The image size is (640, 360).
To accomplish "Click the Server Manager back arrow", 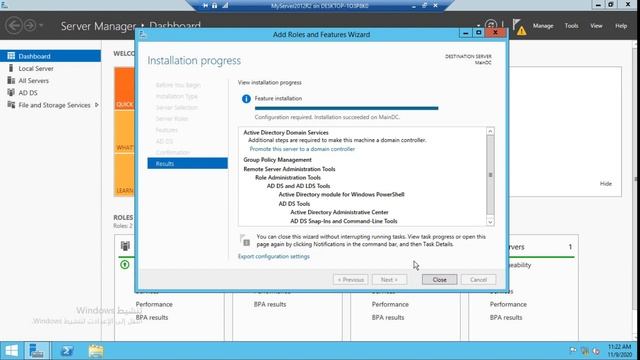I will tap(14, 26).
